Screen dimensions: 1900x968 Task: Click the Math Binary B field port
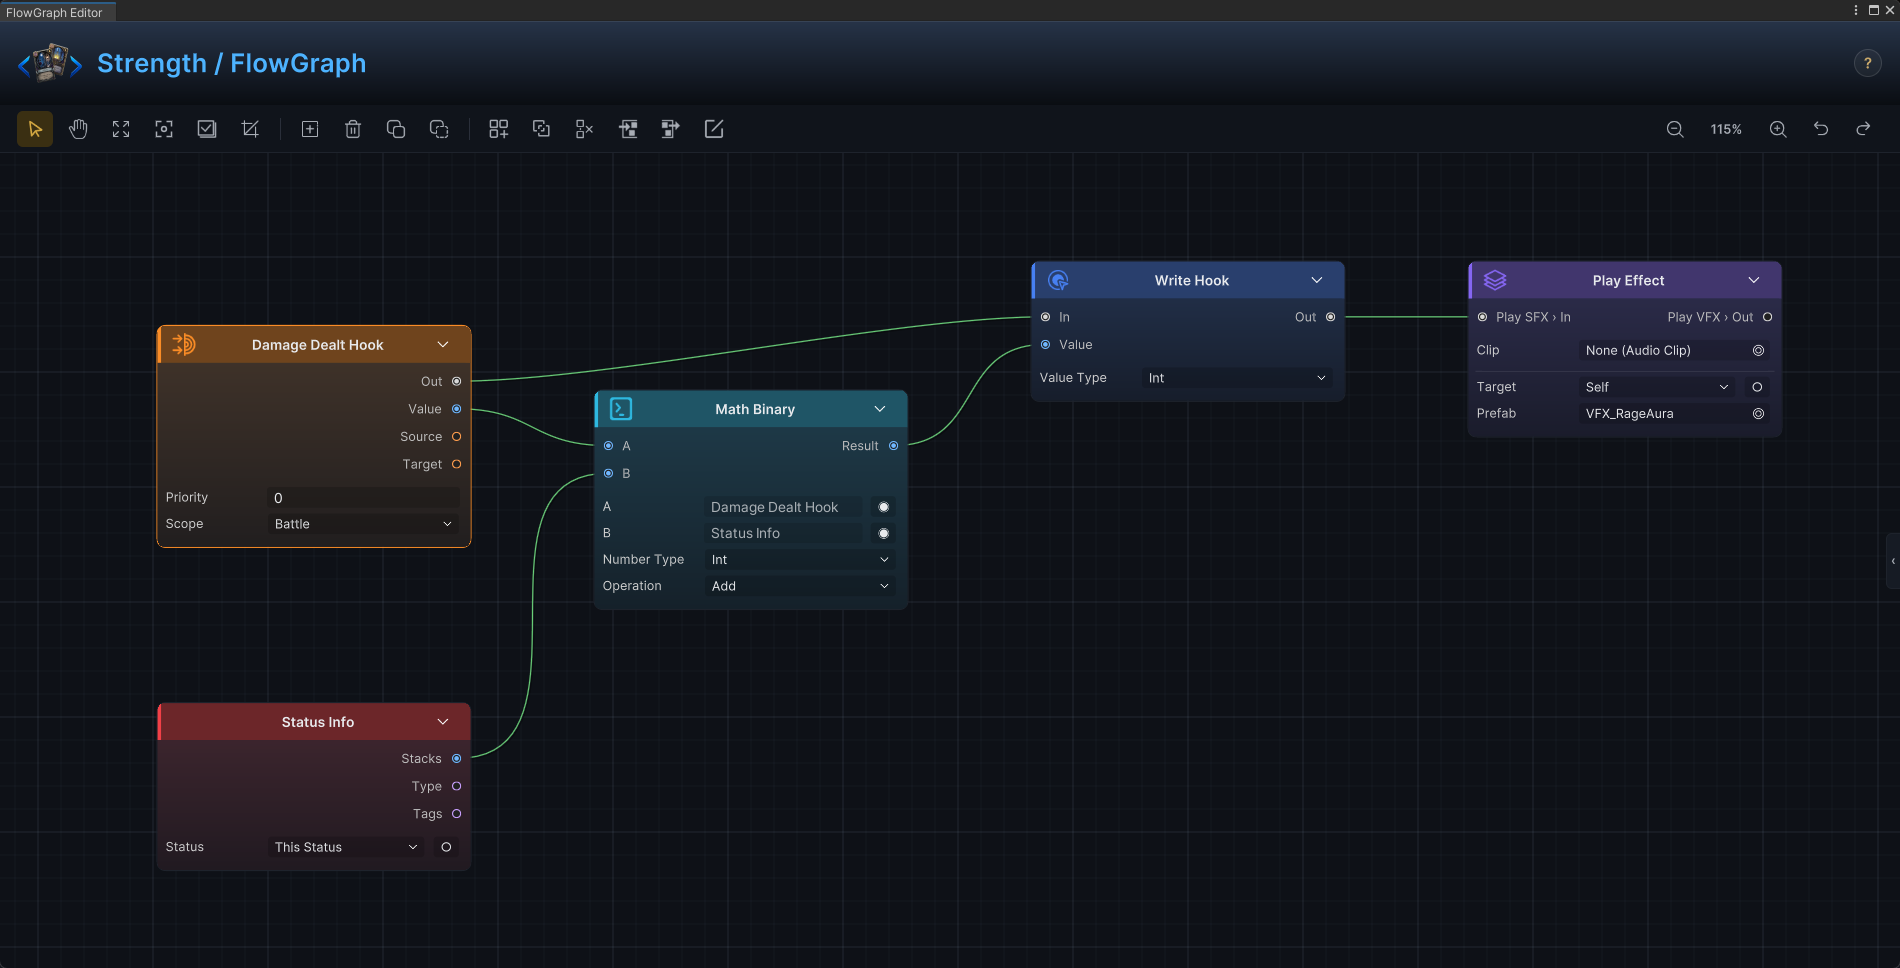884,533
